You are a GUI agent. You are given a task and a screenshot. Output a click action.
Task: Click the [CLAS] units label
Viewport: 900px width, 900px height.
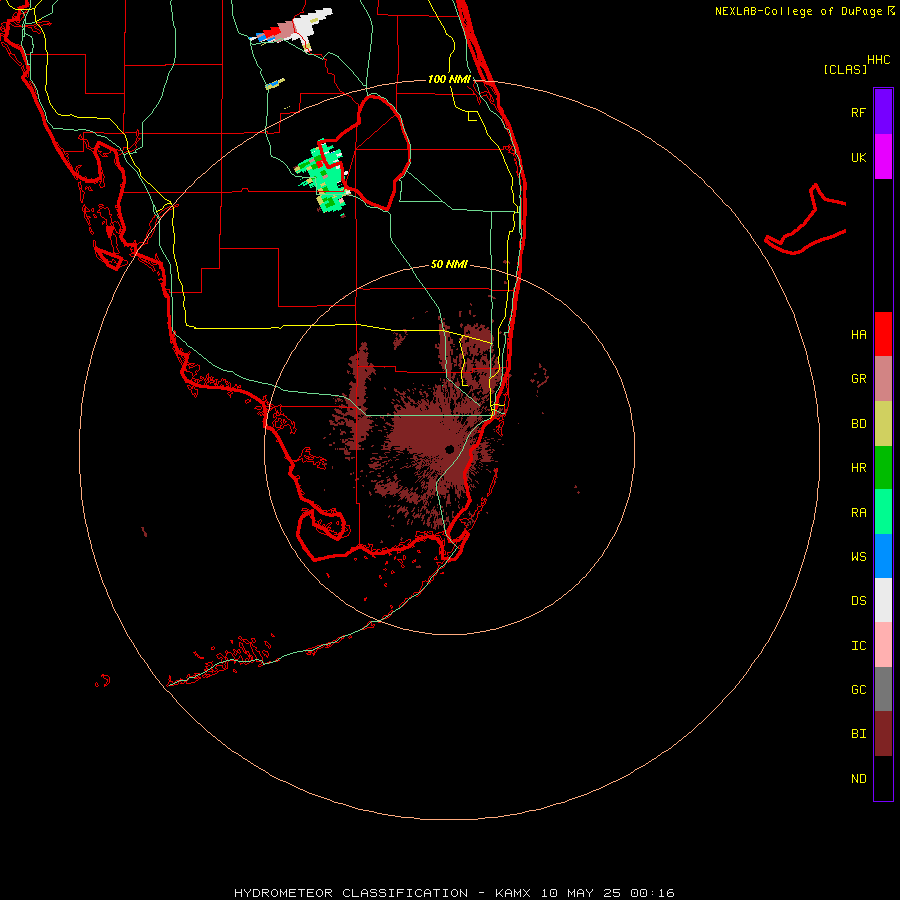(x=845, y=69)
